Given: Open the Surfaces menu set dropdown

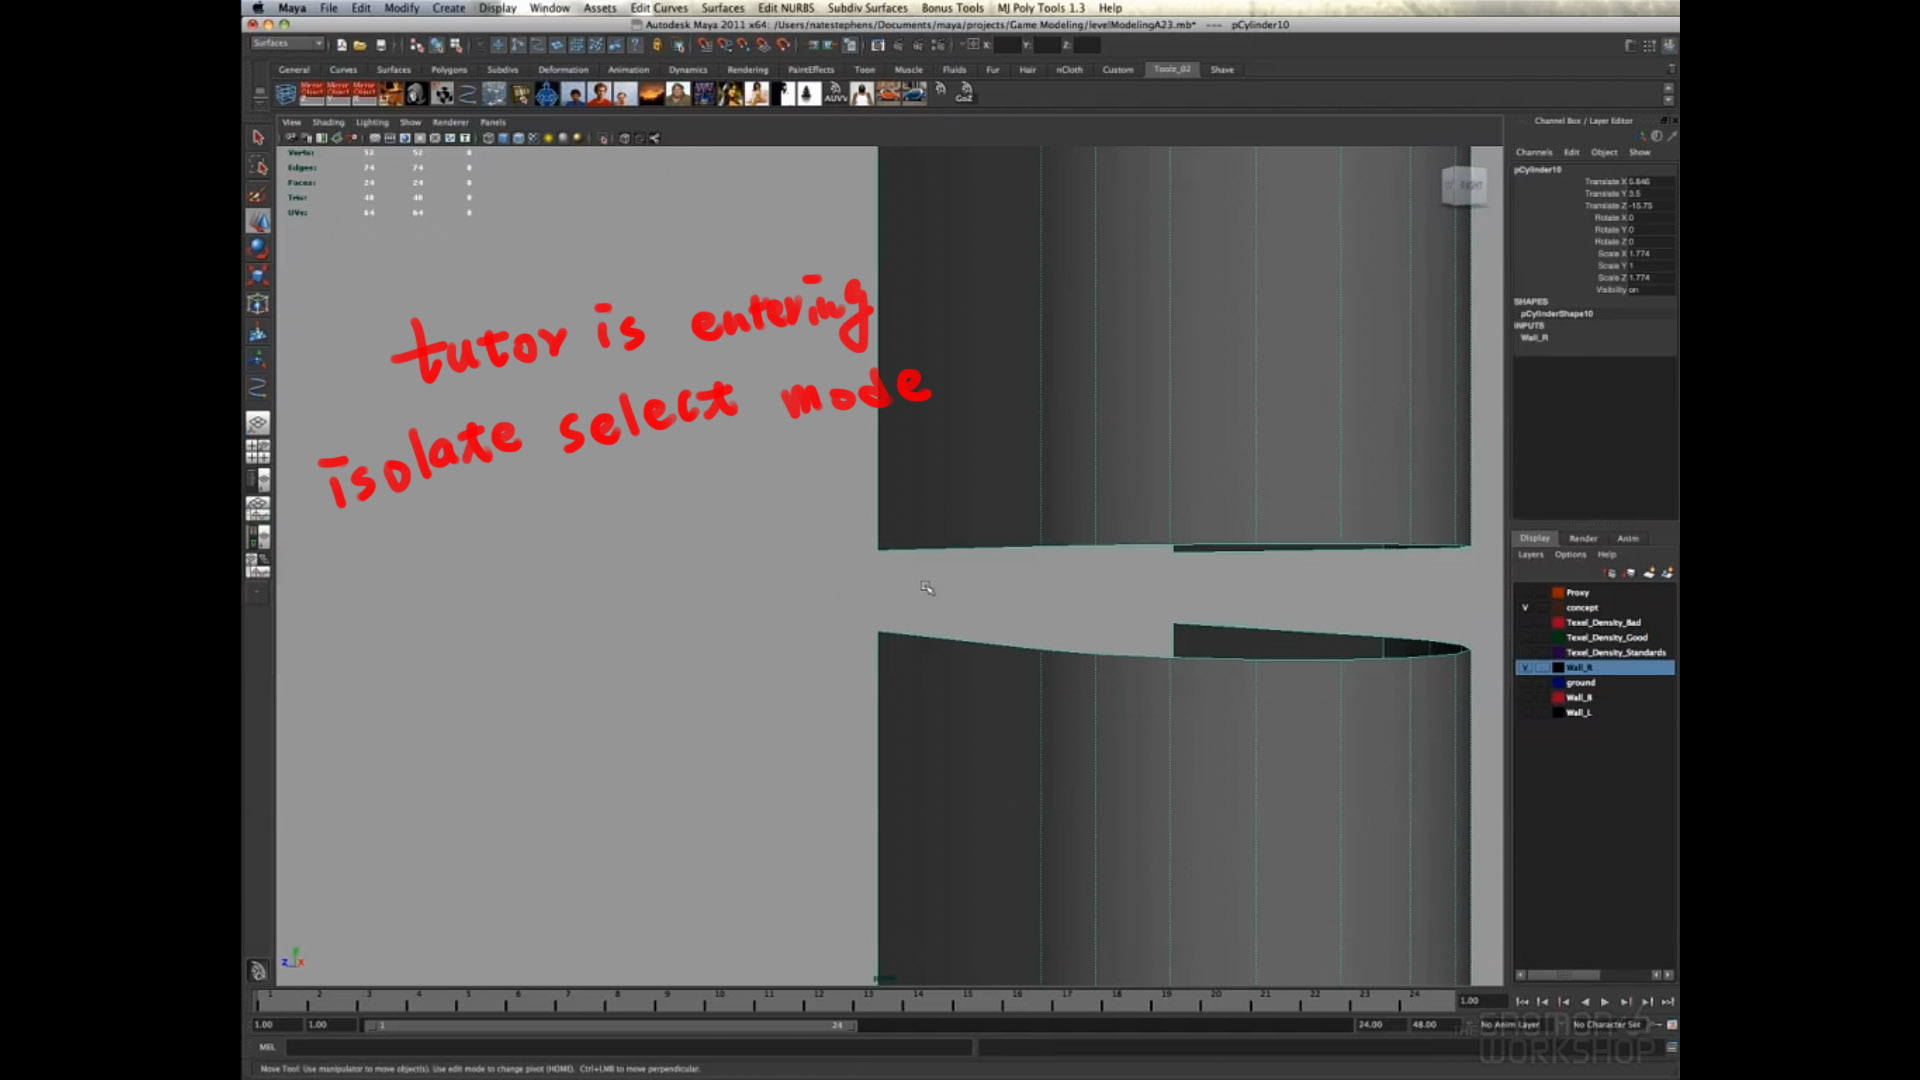Looking at the screenshot, I should click(x=288, y=44).
